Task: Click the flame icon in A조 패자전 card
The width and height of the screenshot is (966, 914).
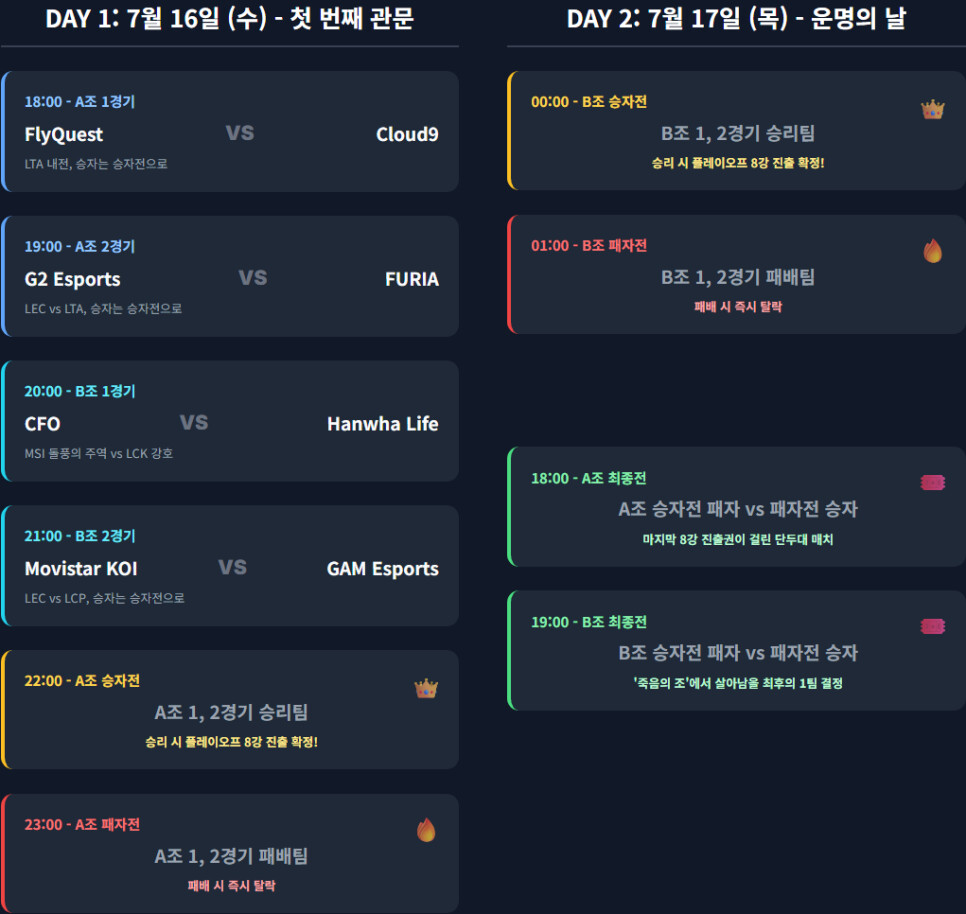Action: coord(426,830)
